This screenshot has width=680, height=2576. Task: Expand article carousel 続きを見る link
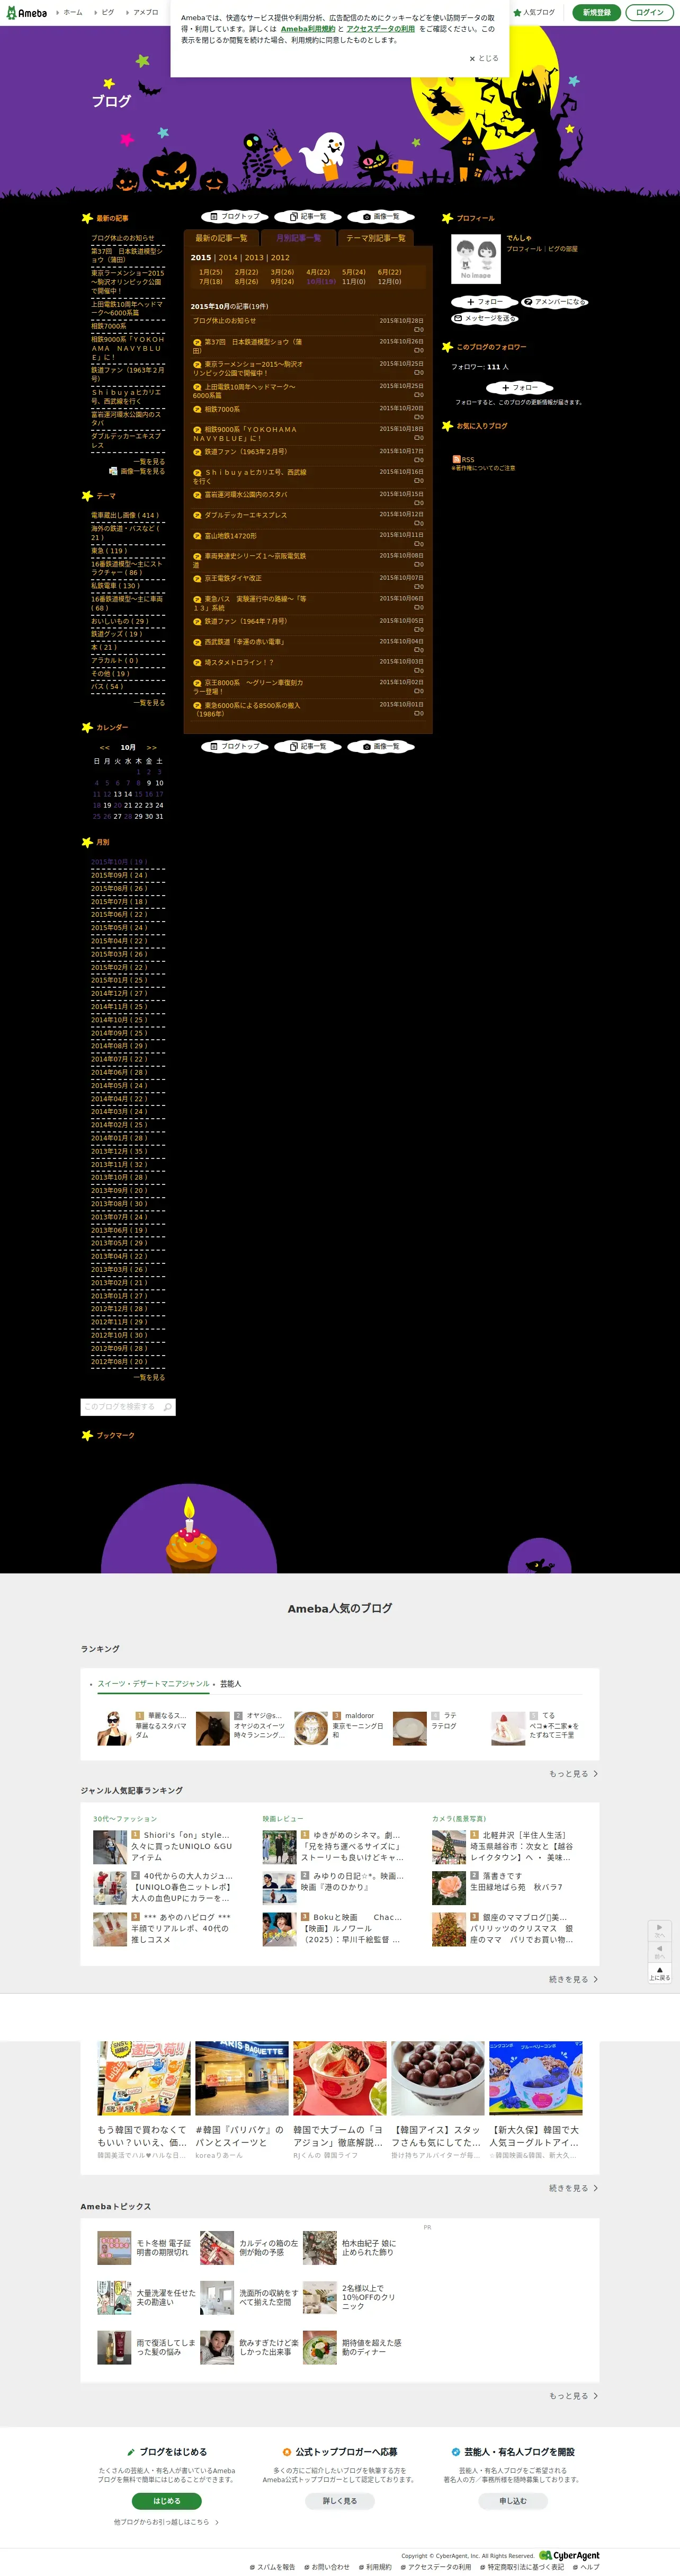[x=573, y=2189]
